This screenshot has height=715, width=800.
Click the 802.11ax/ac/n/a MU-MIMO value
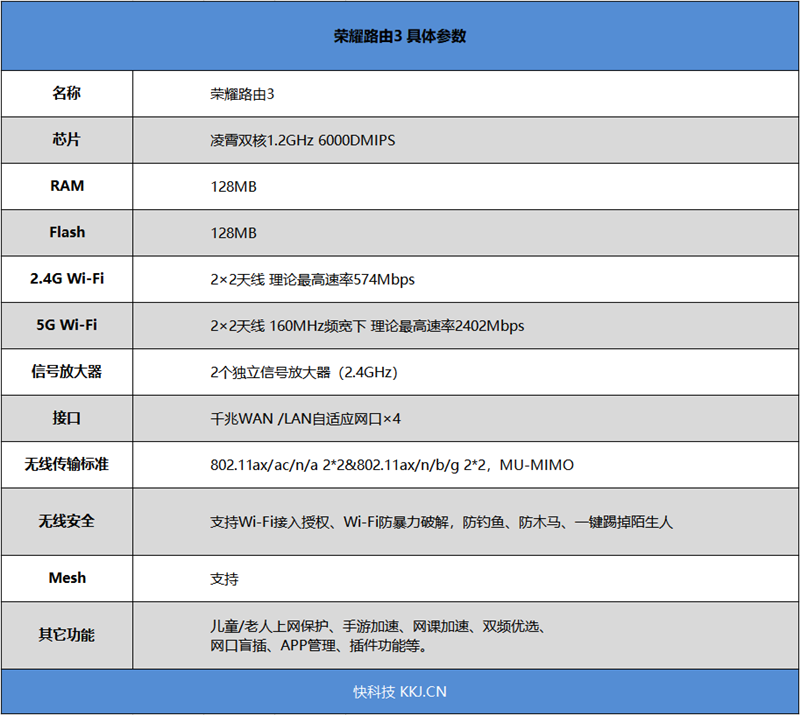[x=392, y=465]
